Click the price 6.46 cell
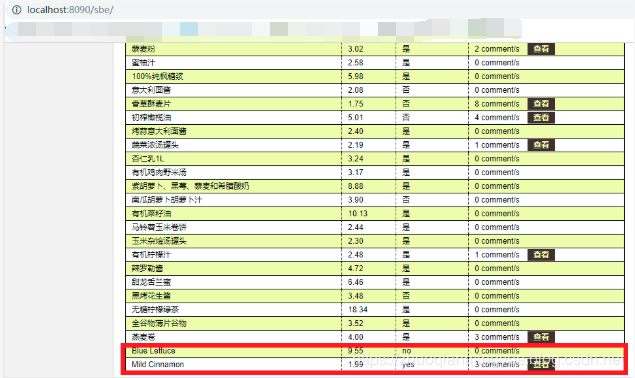Viewport: 635px width, 378px height. 356,282
